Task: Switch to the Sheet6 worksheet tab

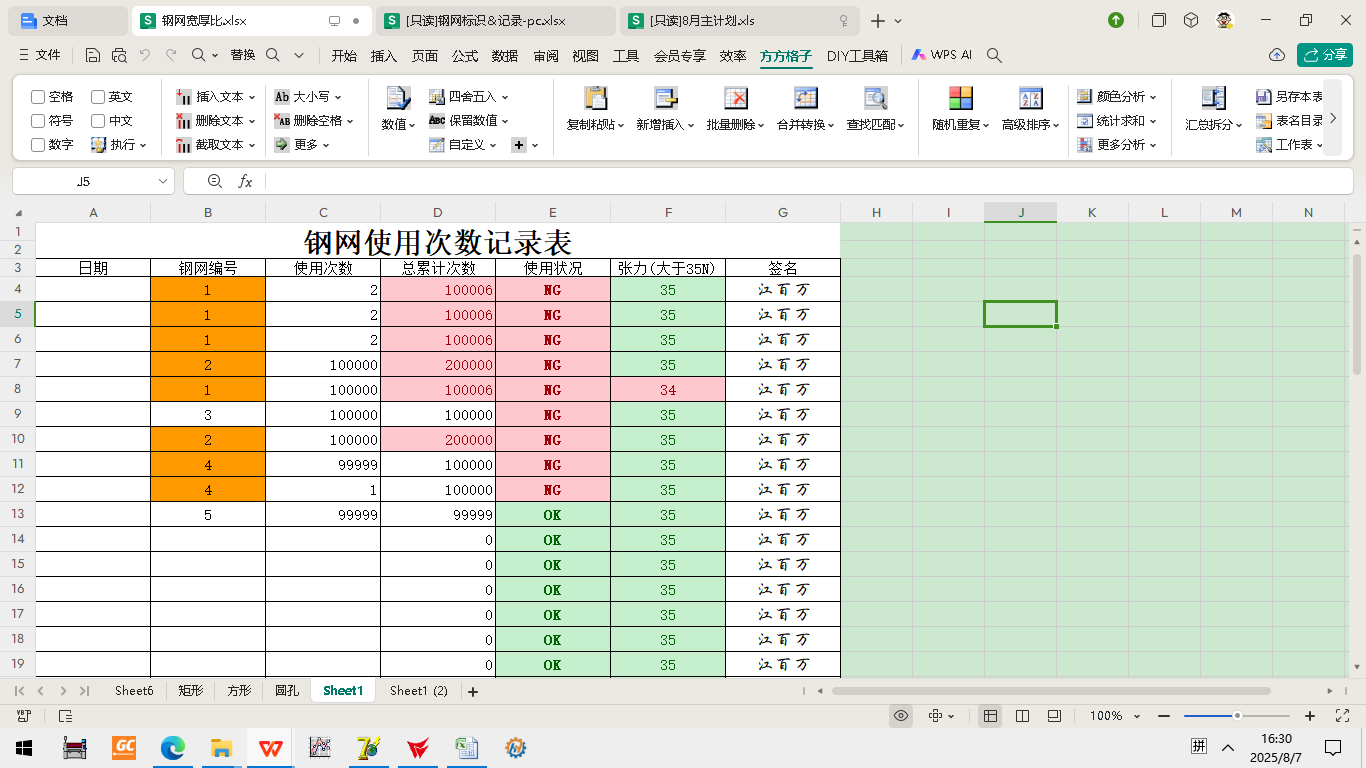Action: [134, 691]
